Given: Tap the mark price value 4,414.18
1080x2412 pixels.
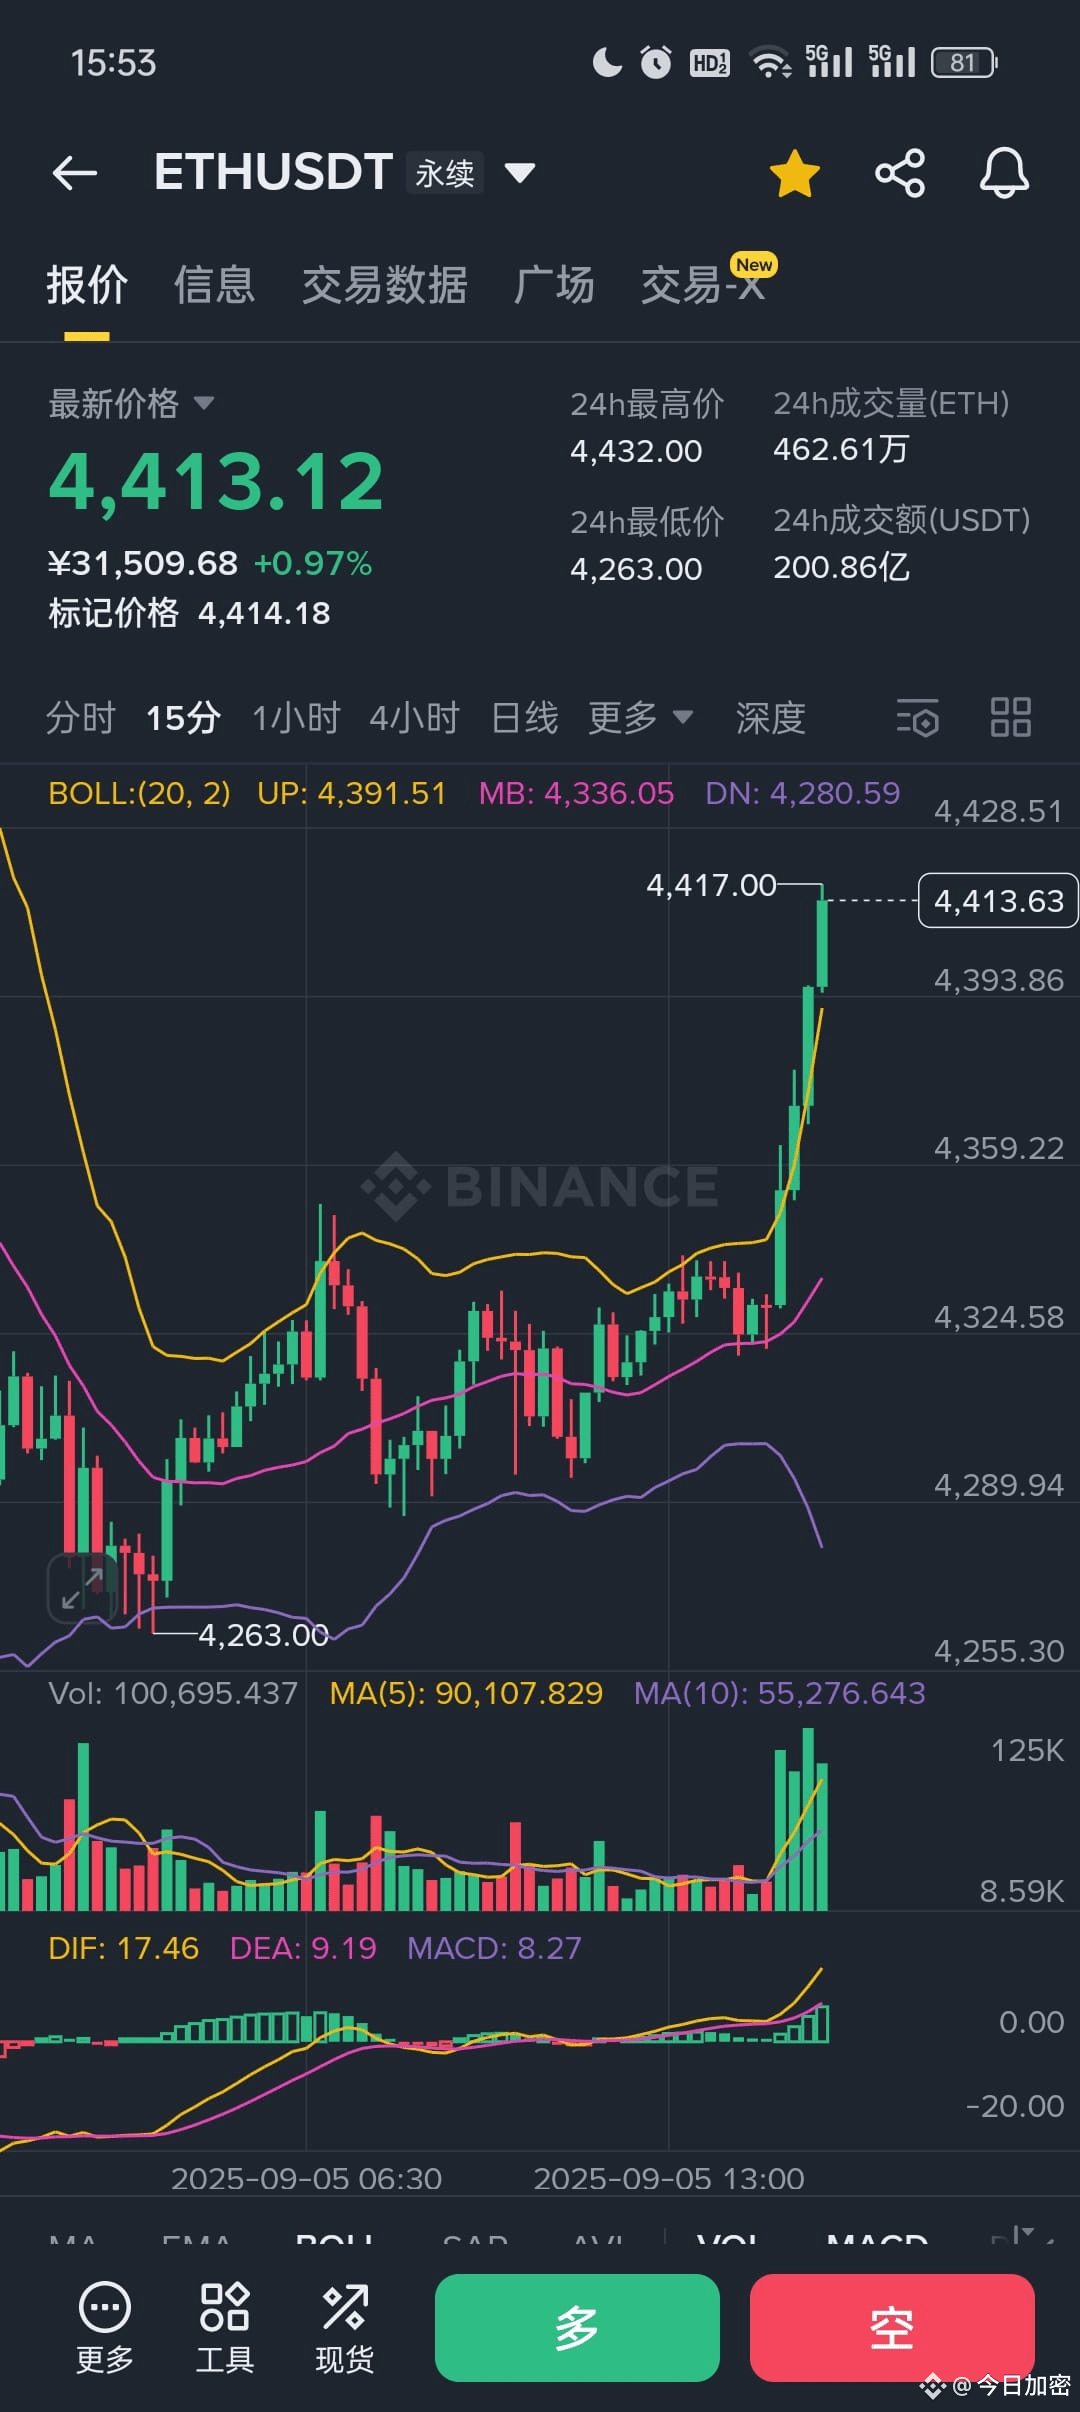Looking at the screenshot, I should click(x=264, y=613).
